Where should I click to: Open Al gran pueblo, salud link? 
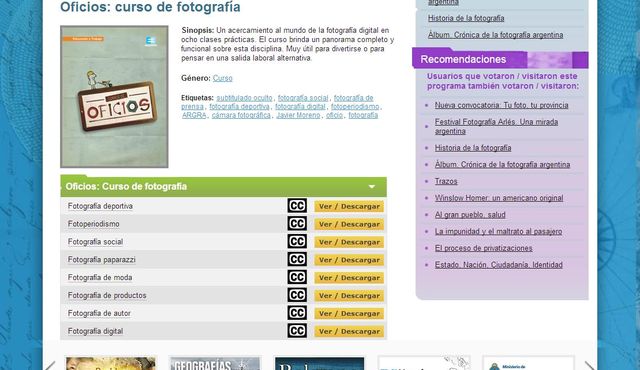pos(470,215)
